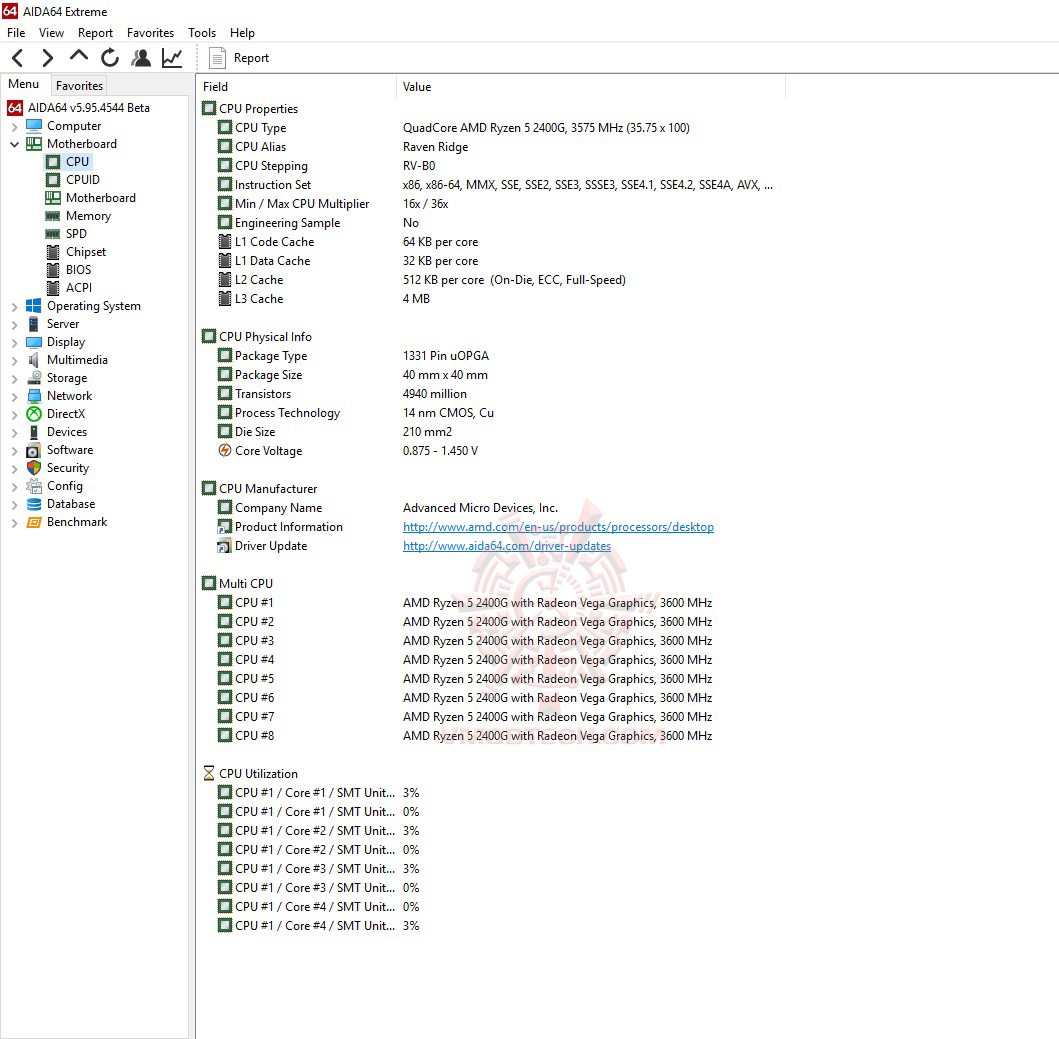Click the Software icon in tree

pyautogui.click(x=34, y=450)
